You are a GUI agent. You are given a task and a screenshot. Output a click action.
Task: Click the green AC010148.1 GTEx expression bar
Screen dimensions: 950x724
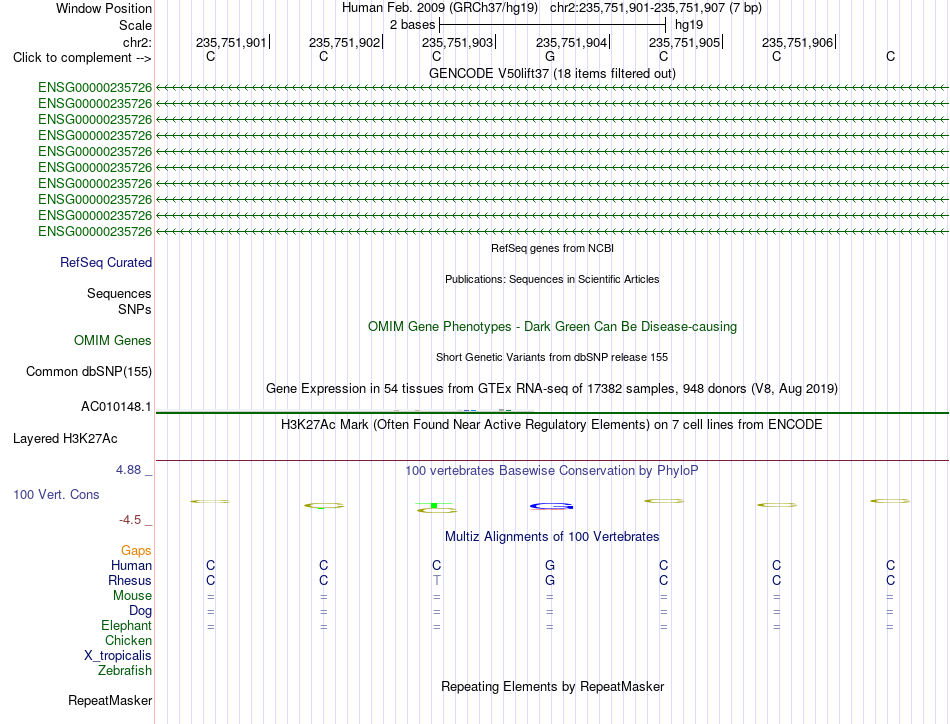552,413
